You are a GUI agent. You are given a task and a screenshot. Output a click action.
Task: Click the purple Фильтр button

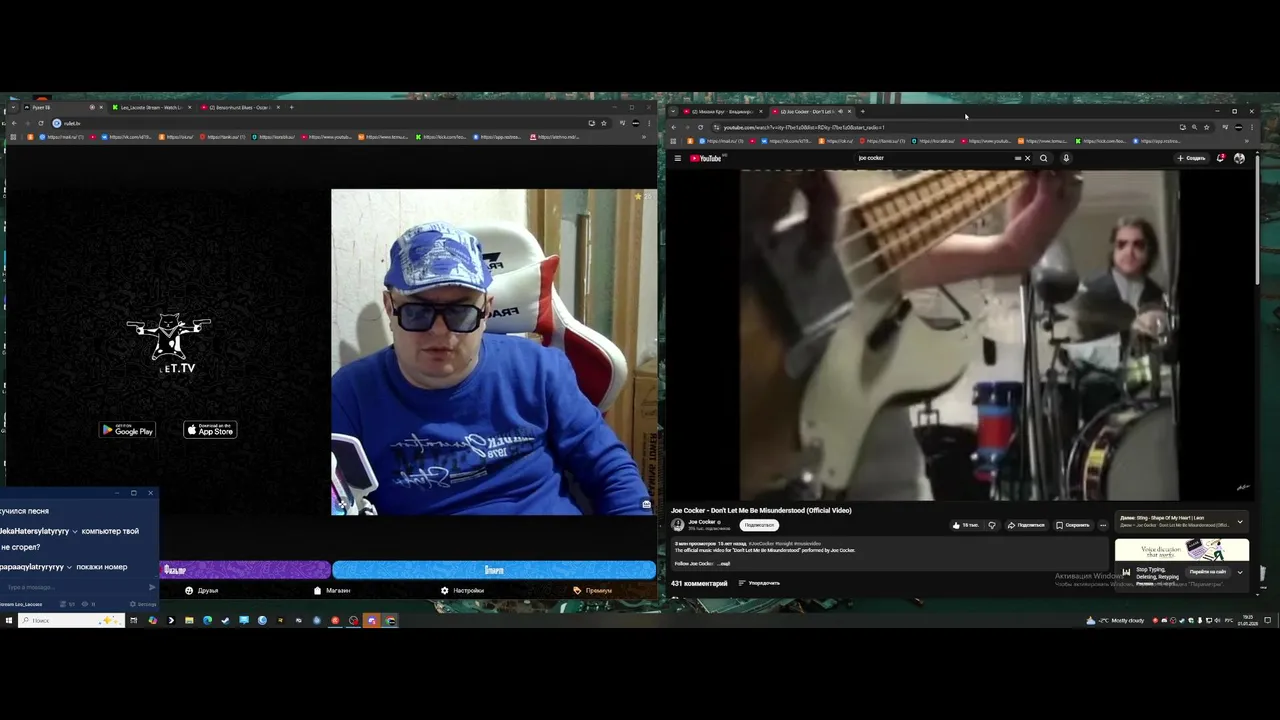pyautogui.click(x=246, y=570)
